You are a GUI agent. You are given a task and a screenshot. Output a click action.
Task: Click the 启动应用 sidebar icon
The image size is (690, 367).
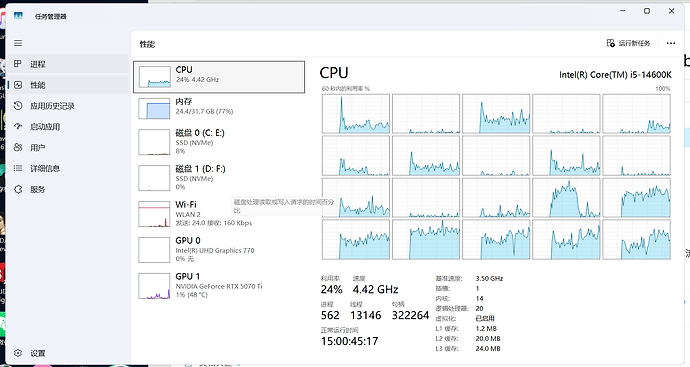click(18, 126)
